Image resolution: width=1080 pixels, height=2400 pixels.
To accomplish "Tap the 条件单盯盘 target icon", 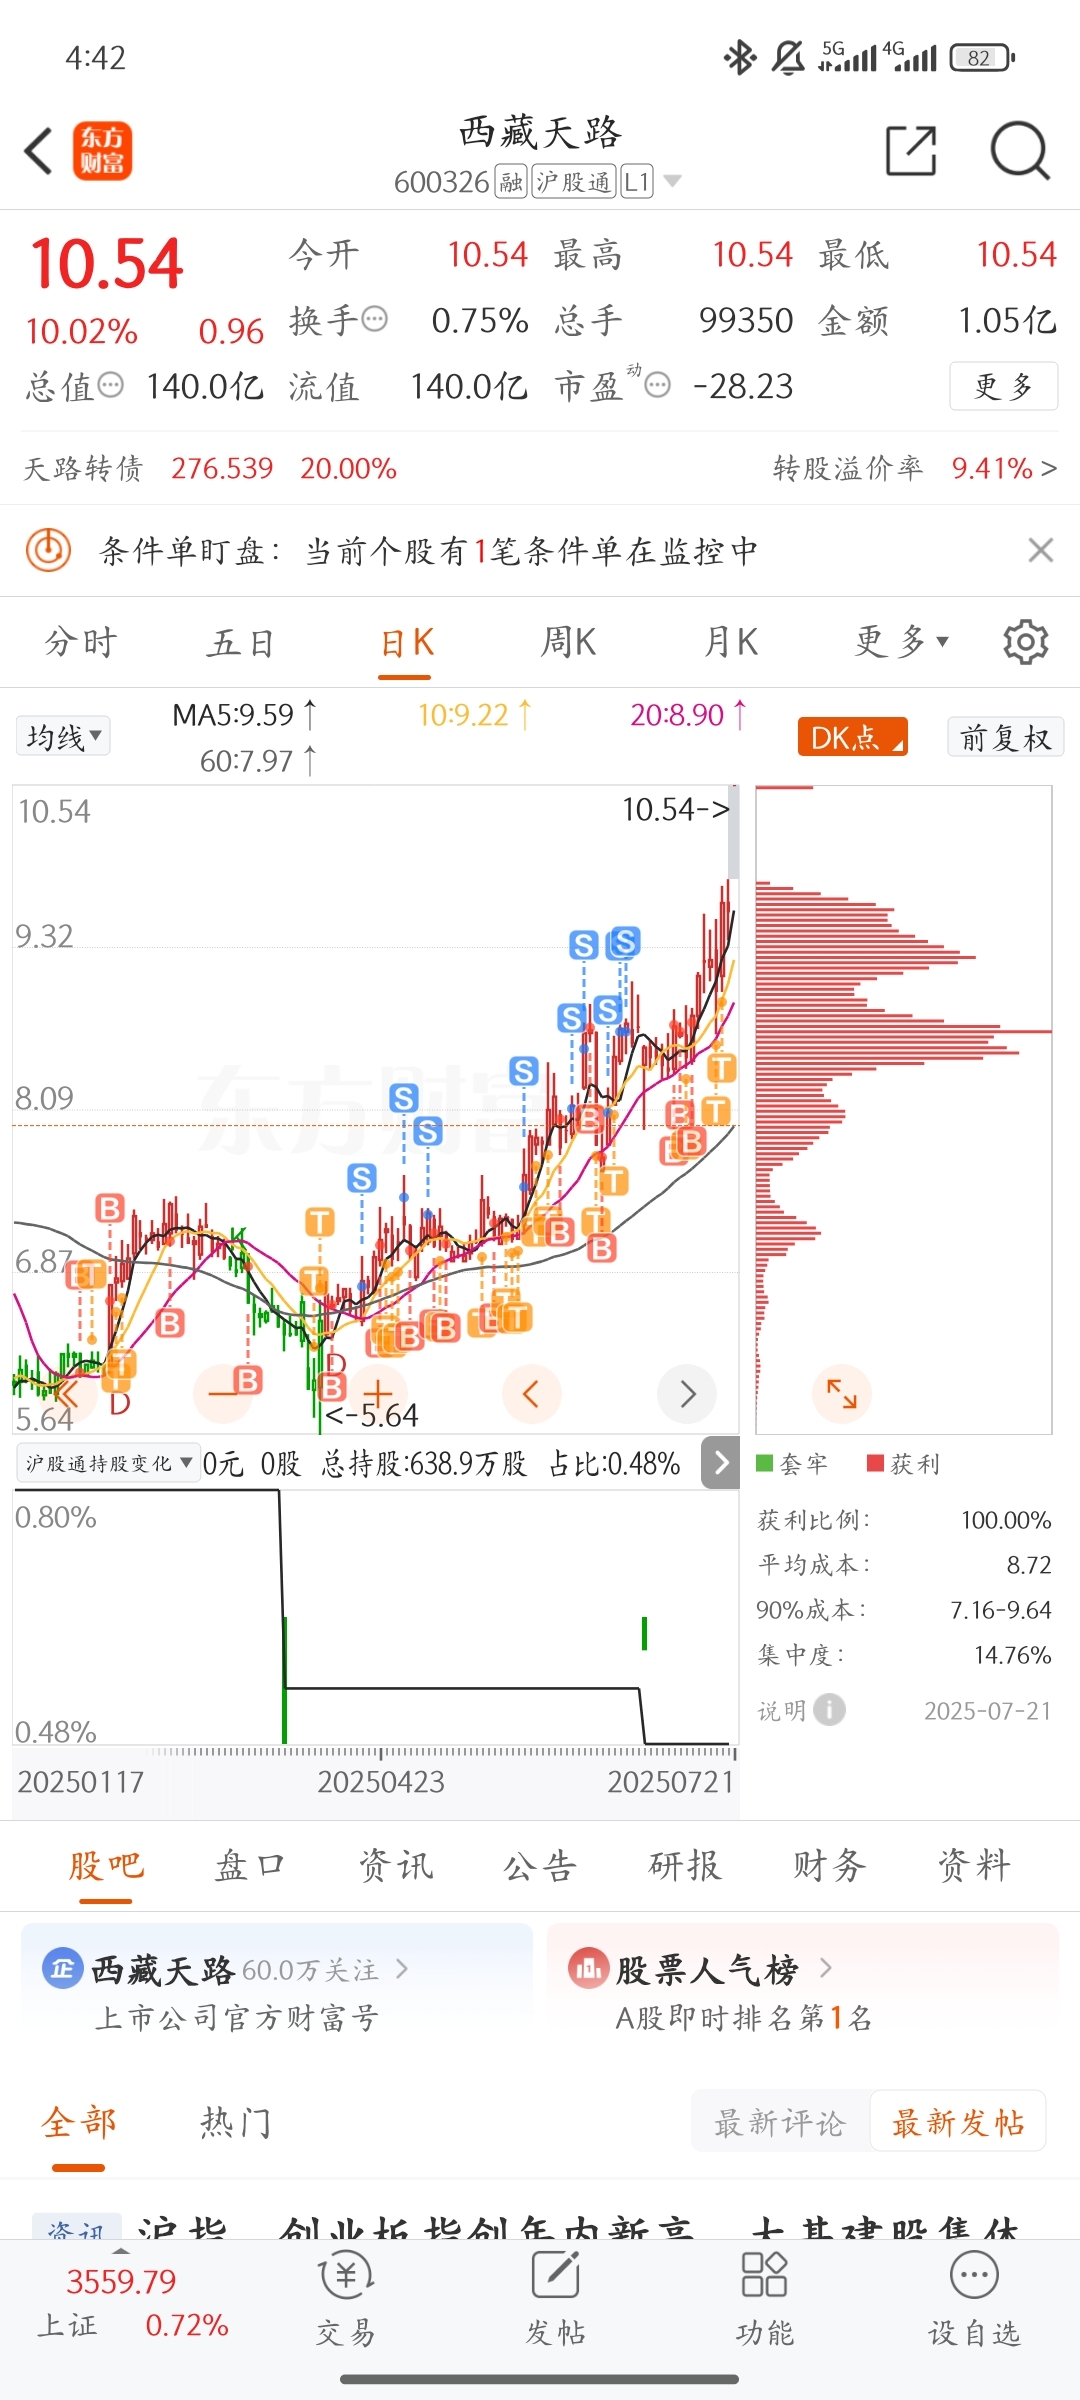I will 48,550.
